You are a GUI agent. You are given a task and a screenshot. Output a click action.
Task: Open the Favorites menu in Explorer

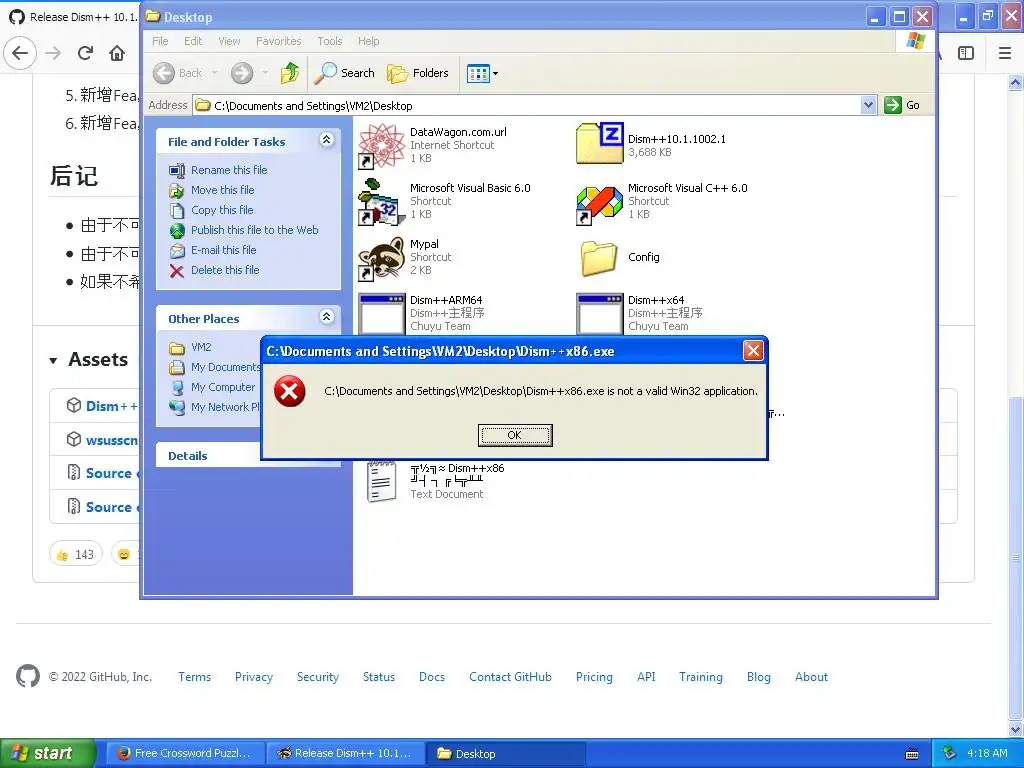pyautogui.click(x=279, y=41)
